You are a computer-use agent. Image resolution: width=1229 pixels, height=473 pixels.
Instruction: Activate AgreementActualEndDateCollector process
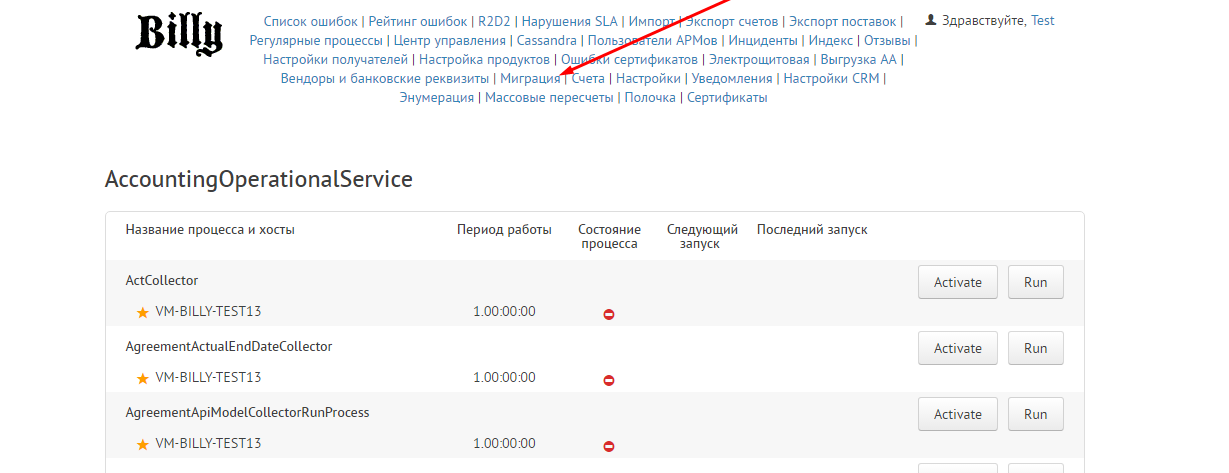pyautogui.click(x=958, y=348)
